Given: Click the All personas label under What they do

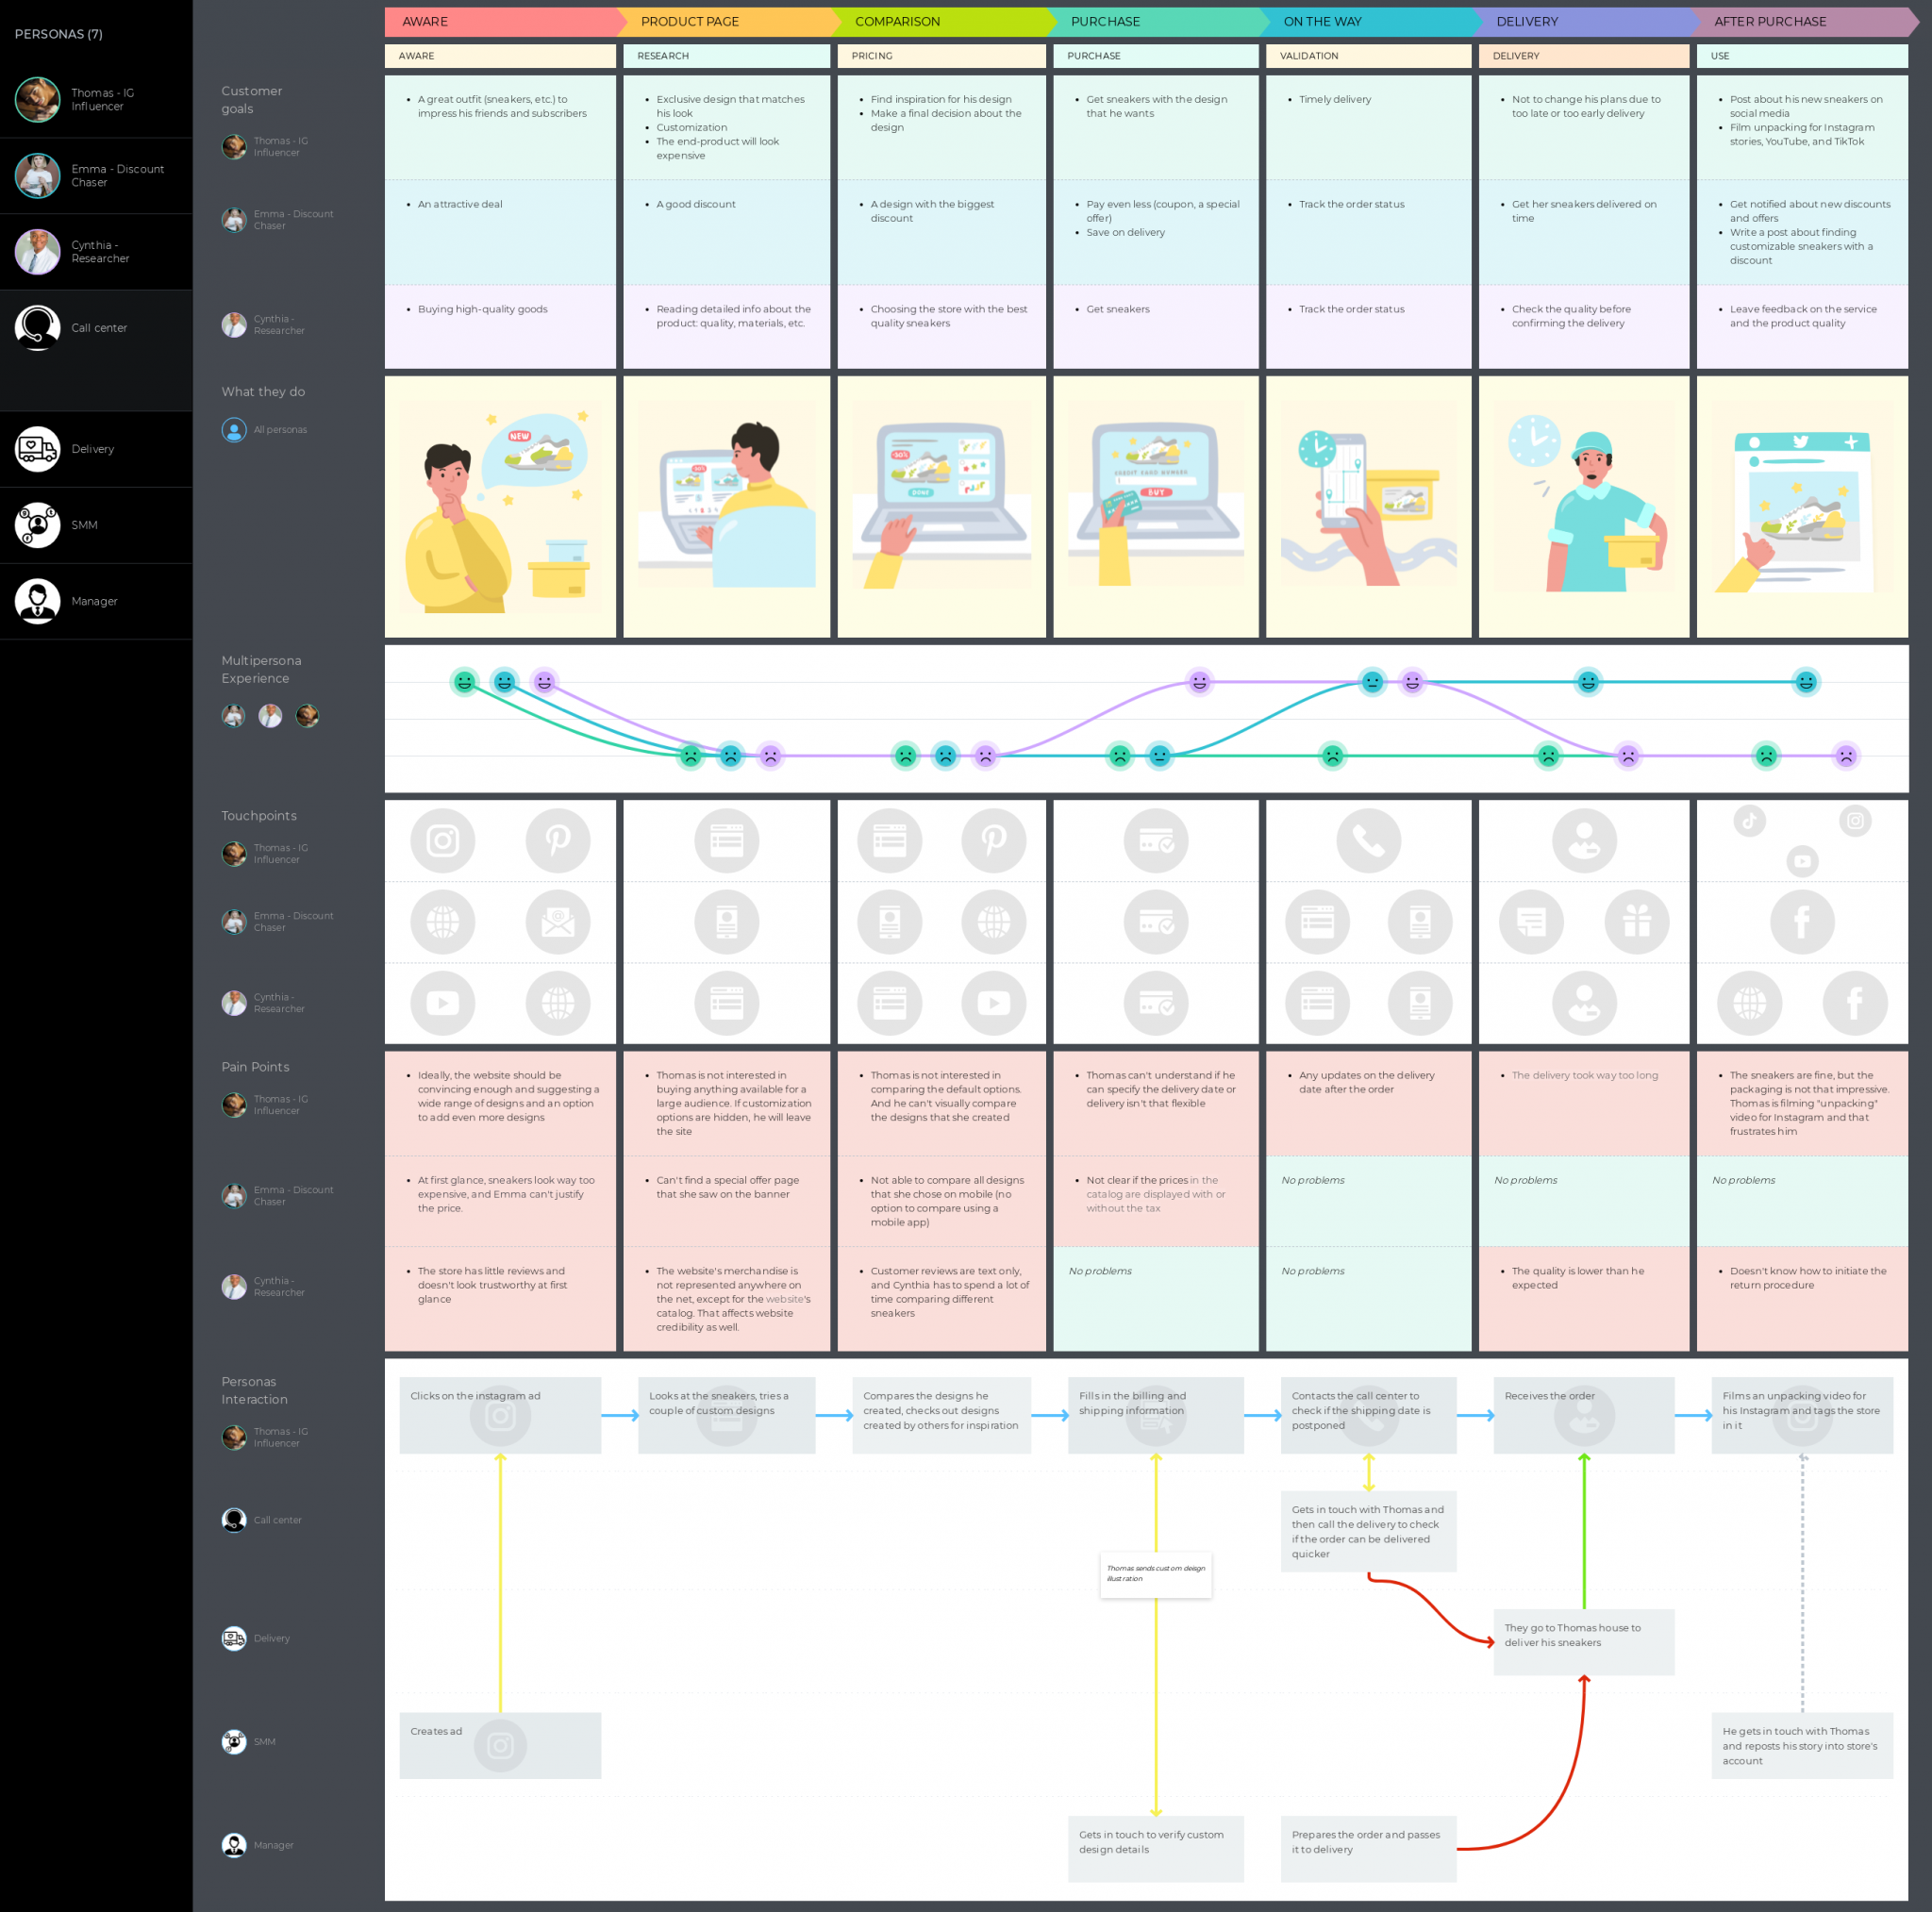Looking at the screenshot, I should [x=280, y=429].
